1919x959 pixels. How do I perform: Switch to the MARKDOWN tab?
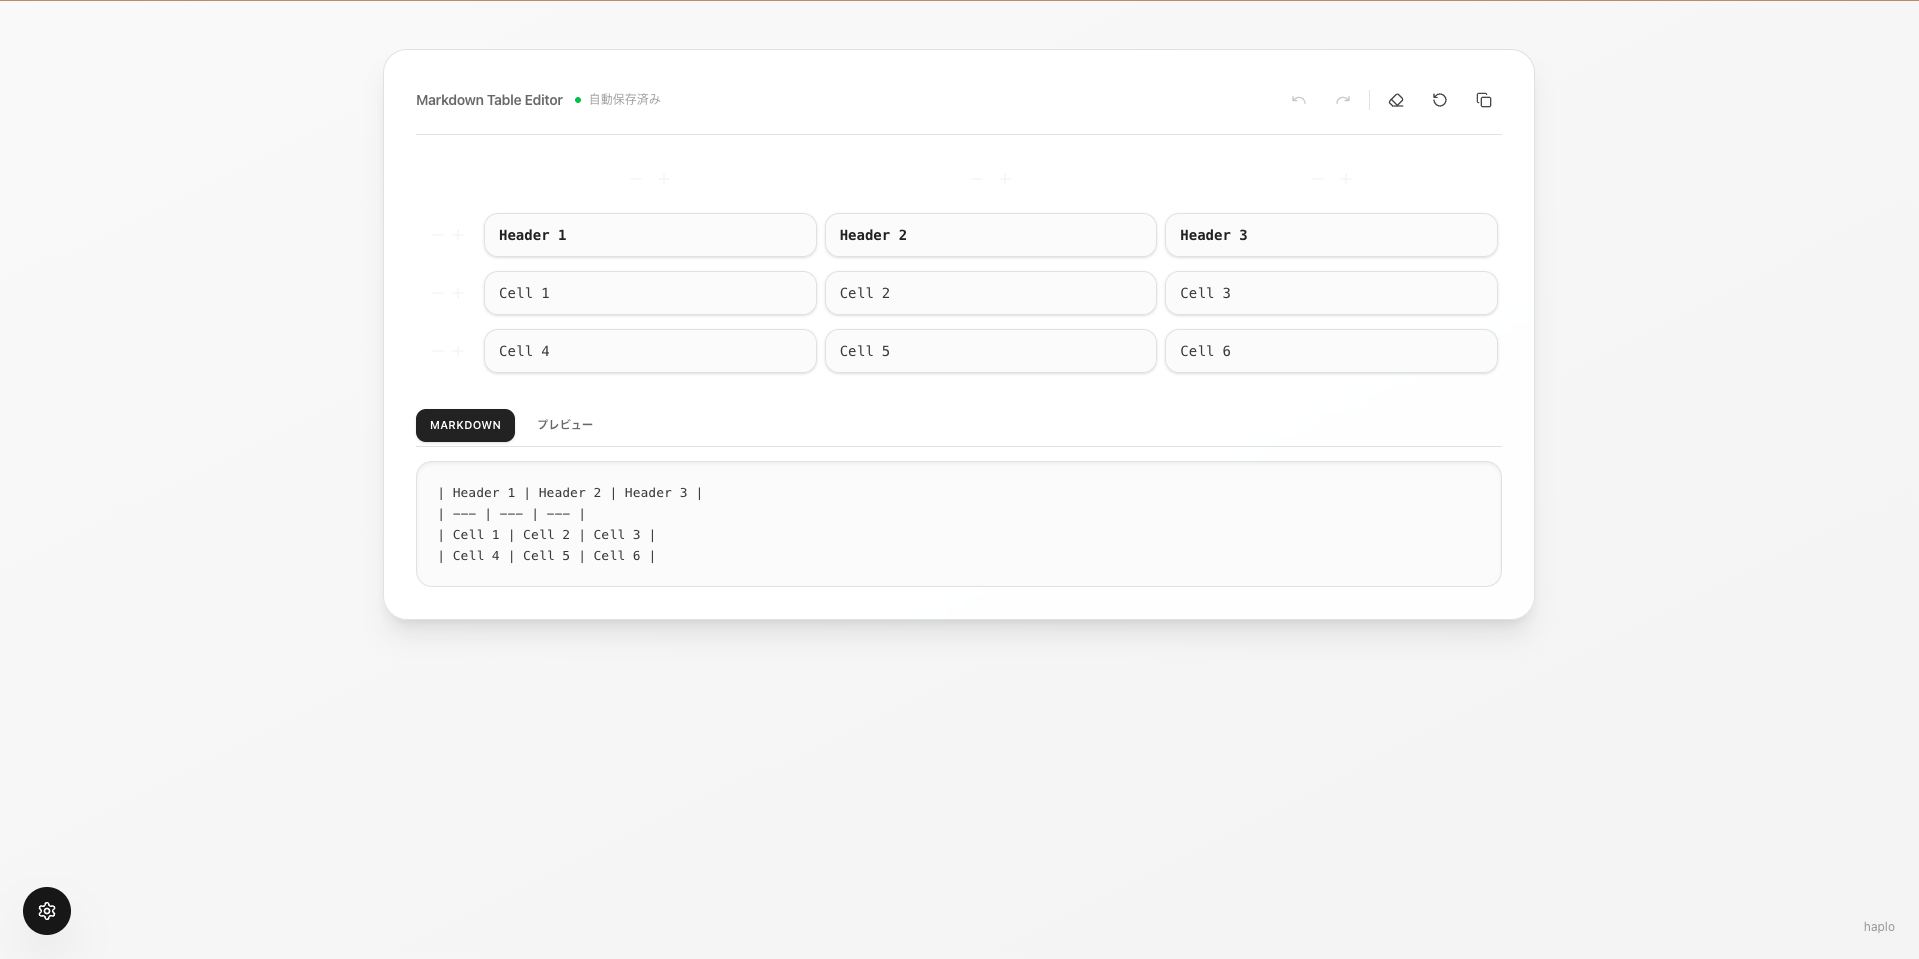point(465,425)
